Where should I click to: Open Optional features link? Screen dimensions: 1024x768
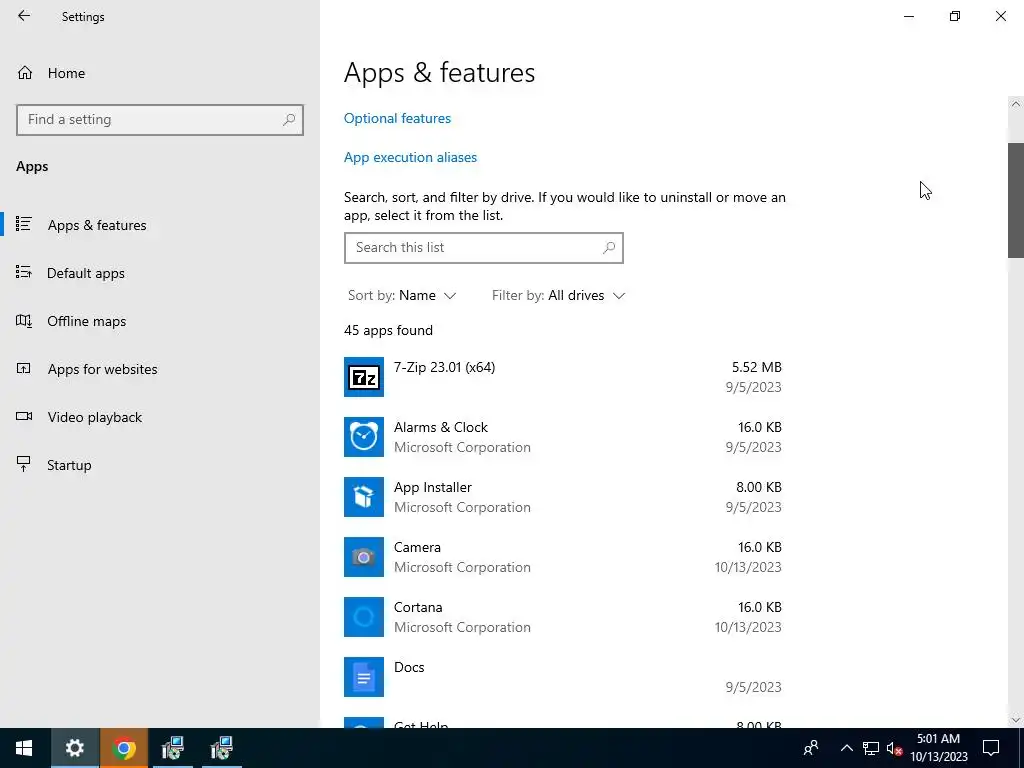click(x=397, y=118)
